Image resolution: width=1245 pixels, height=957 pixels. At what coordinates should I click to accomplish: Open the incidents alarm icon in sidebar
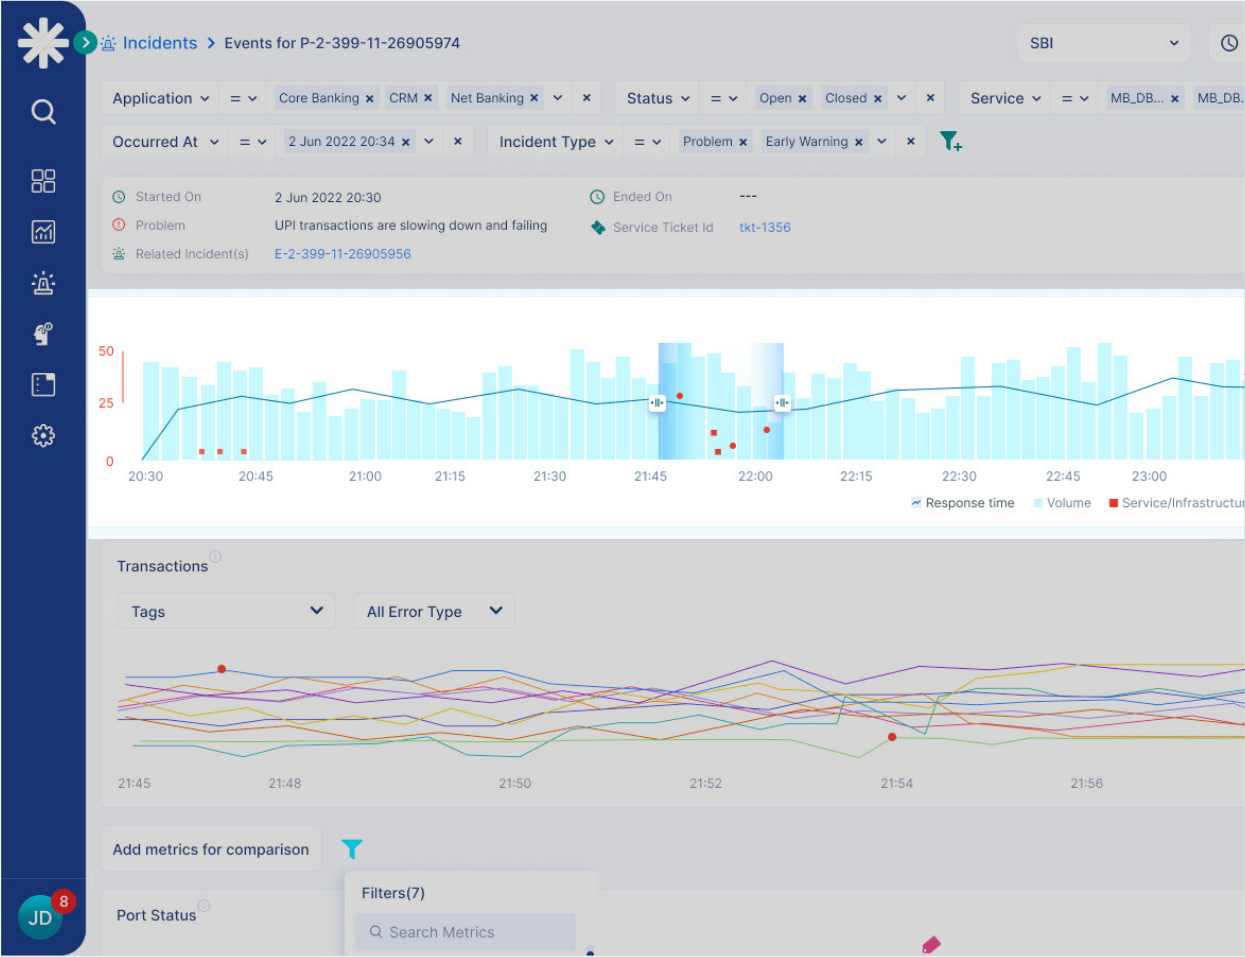click(x=43, y=283)
